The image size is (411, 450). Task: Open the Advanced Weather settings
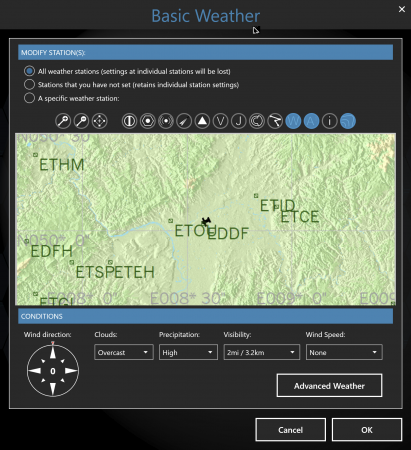[x=329, y=386]
